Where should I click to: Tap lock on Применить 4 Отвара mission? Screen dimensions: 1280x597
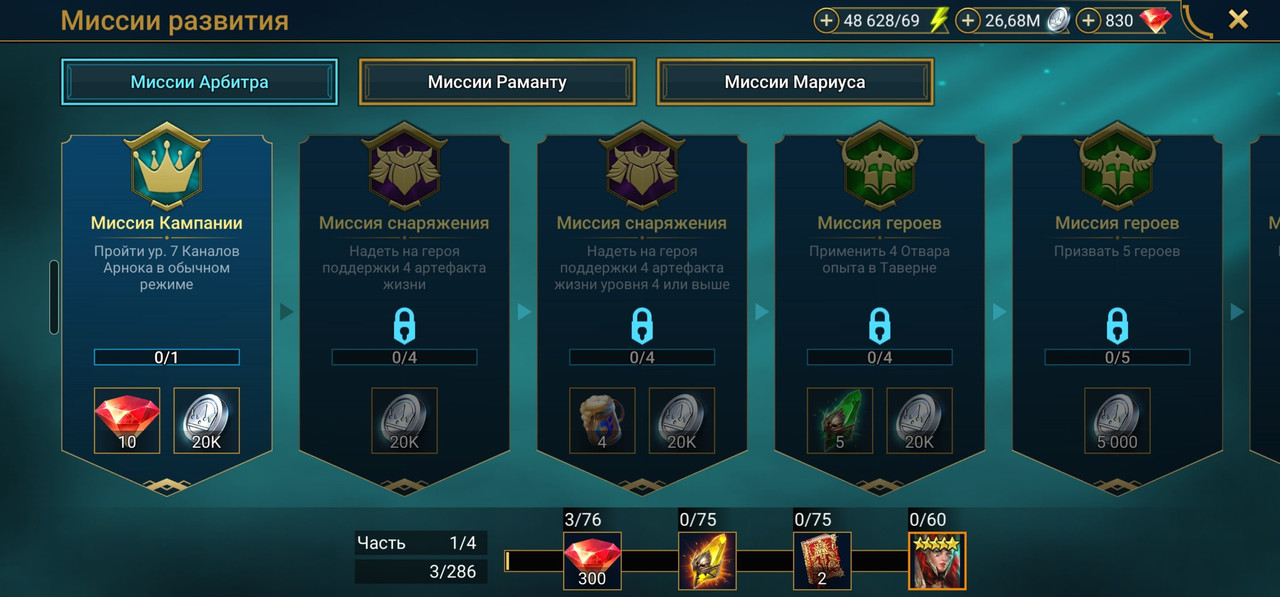(x=879, y=326)
